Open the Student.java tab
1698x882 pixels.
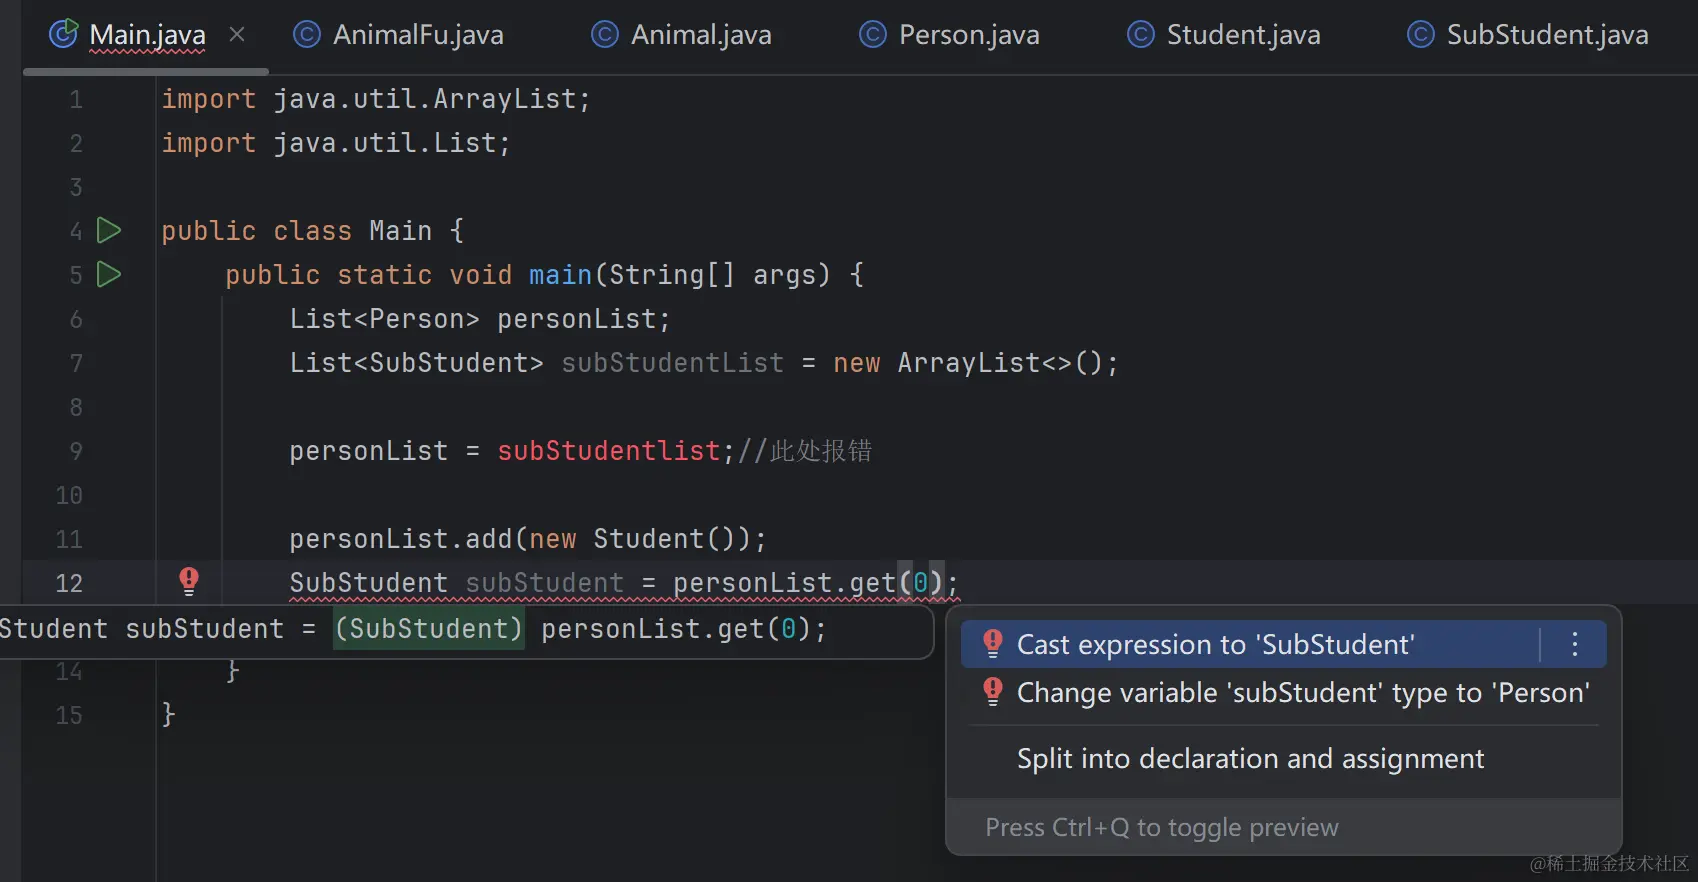tap(1242, 35)
